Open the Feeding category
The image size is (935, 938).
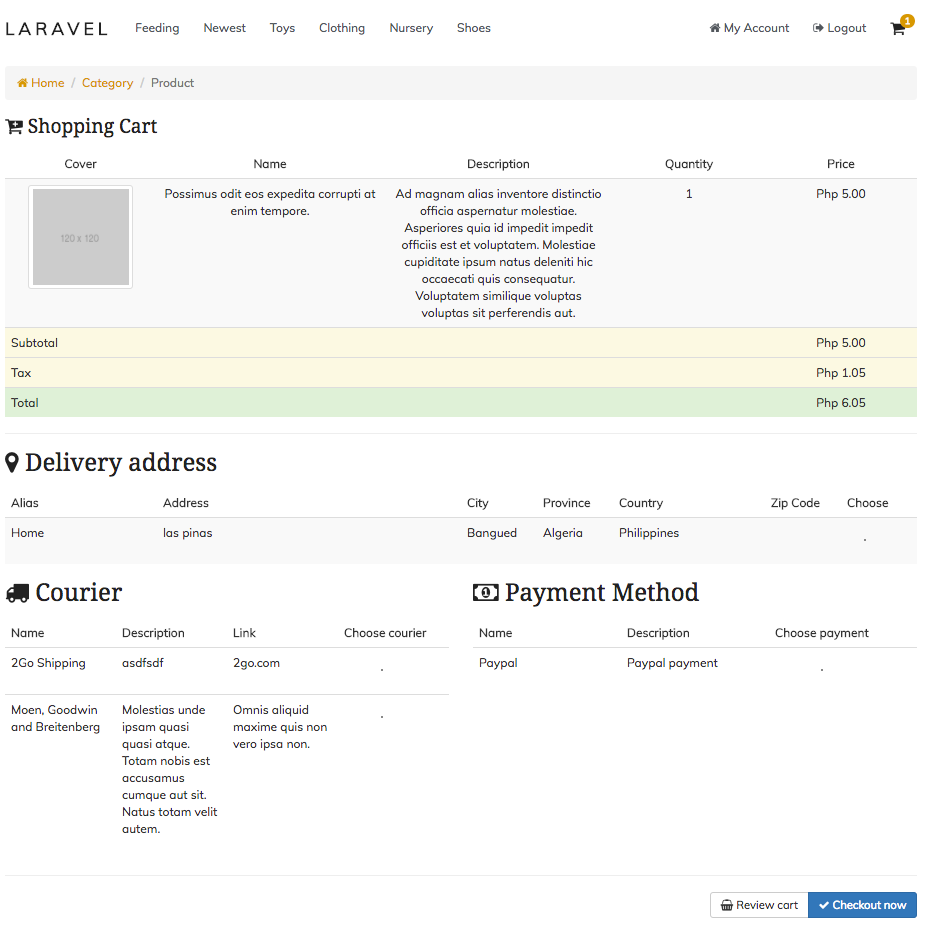click(x=157, y=28)
